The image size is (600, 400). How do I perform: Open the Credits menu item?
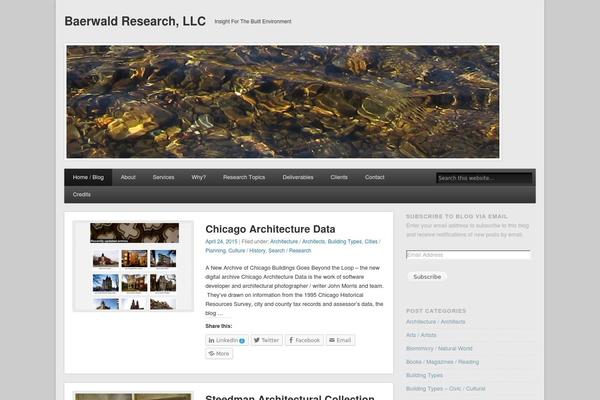tap(82, 194)
